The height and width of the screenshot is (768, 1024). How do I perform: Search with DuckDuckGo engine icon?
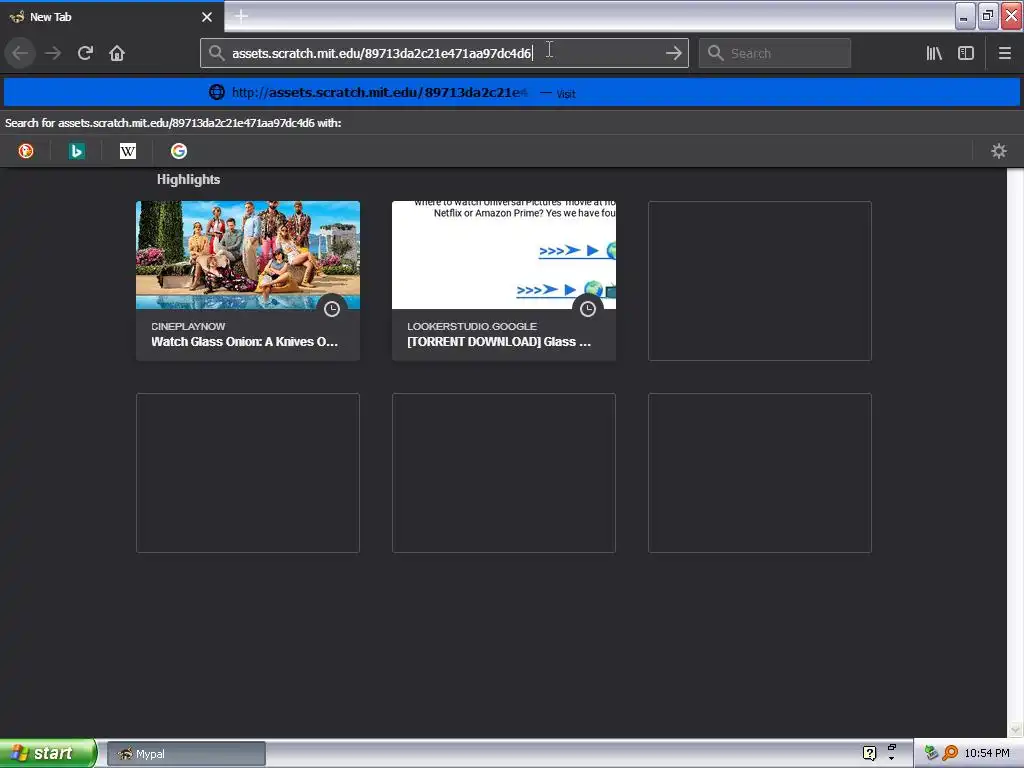(25, 152)
